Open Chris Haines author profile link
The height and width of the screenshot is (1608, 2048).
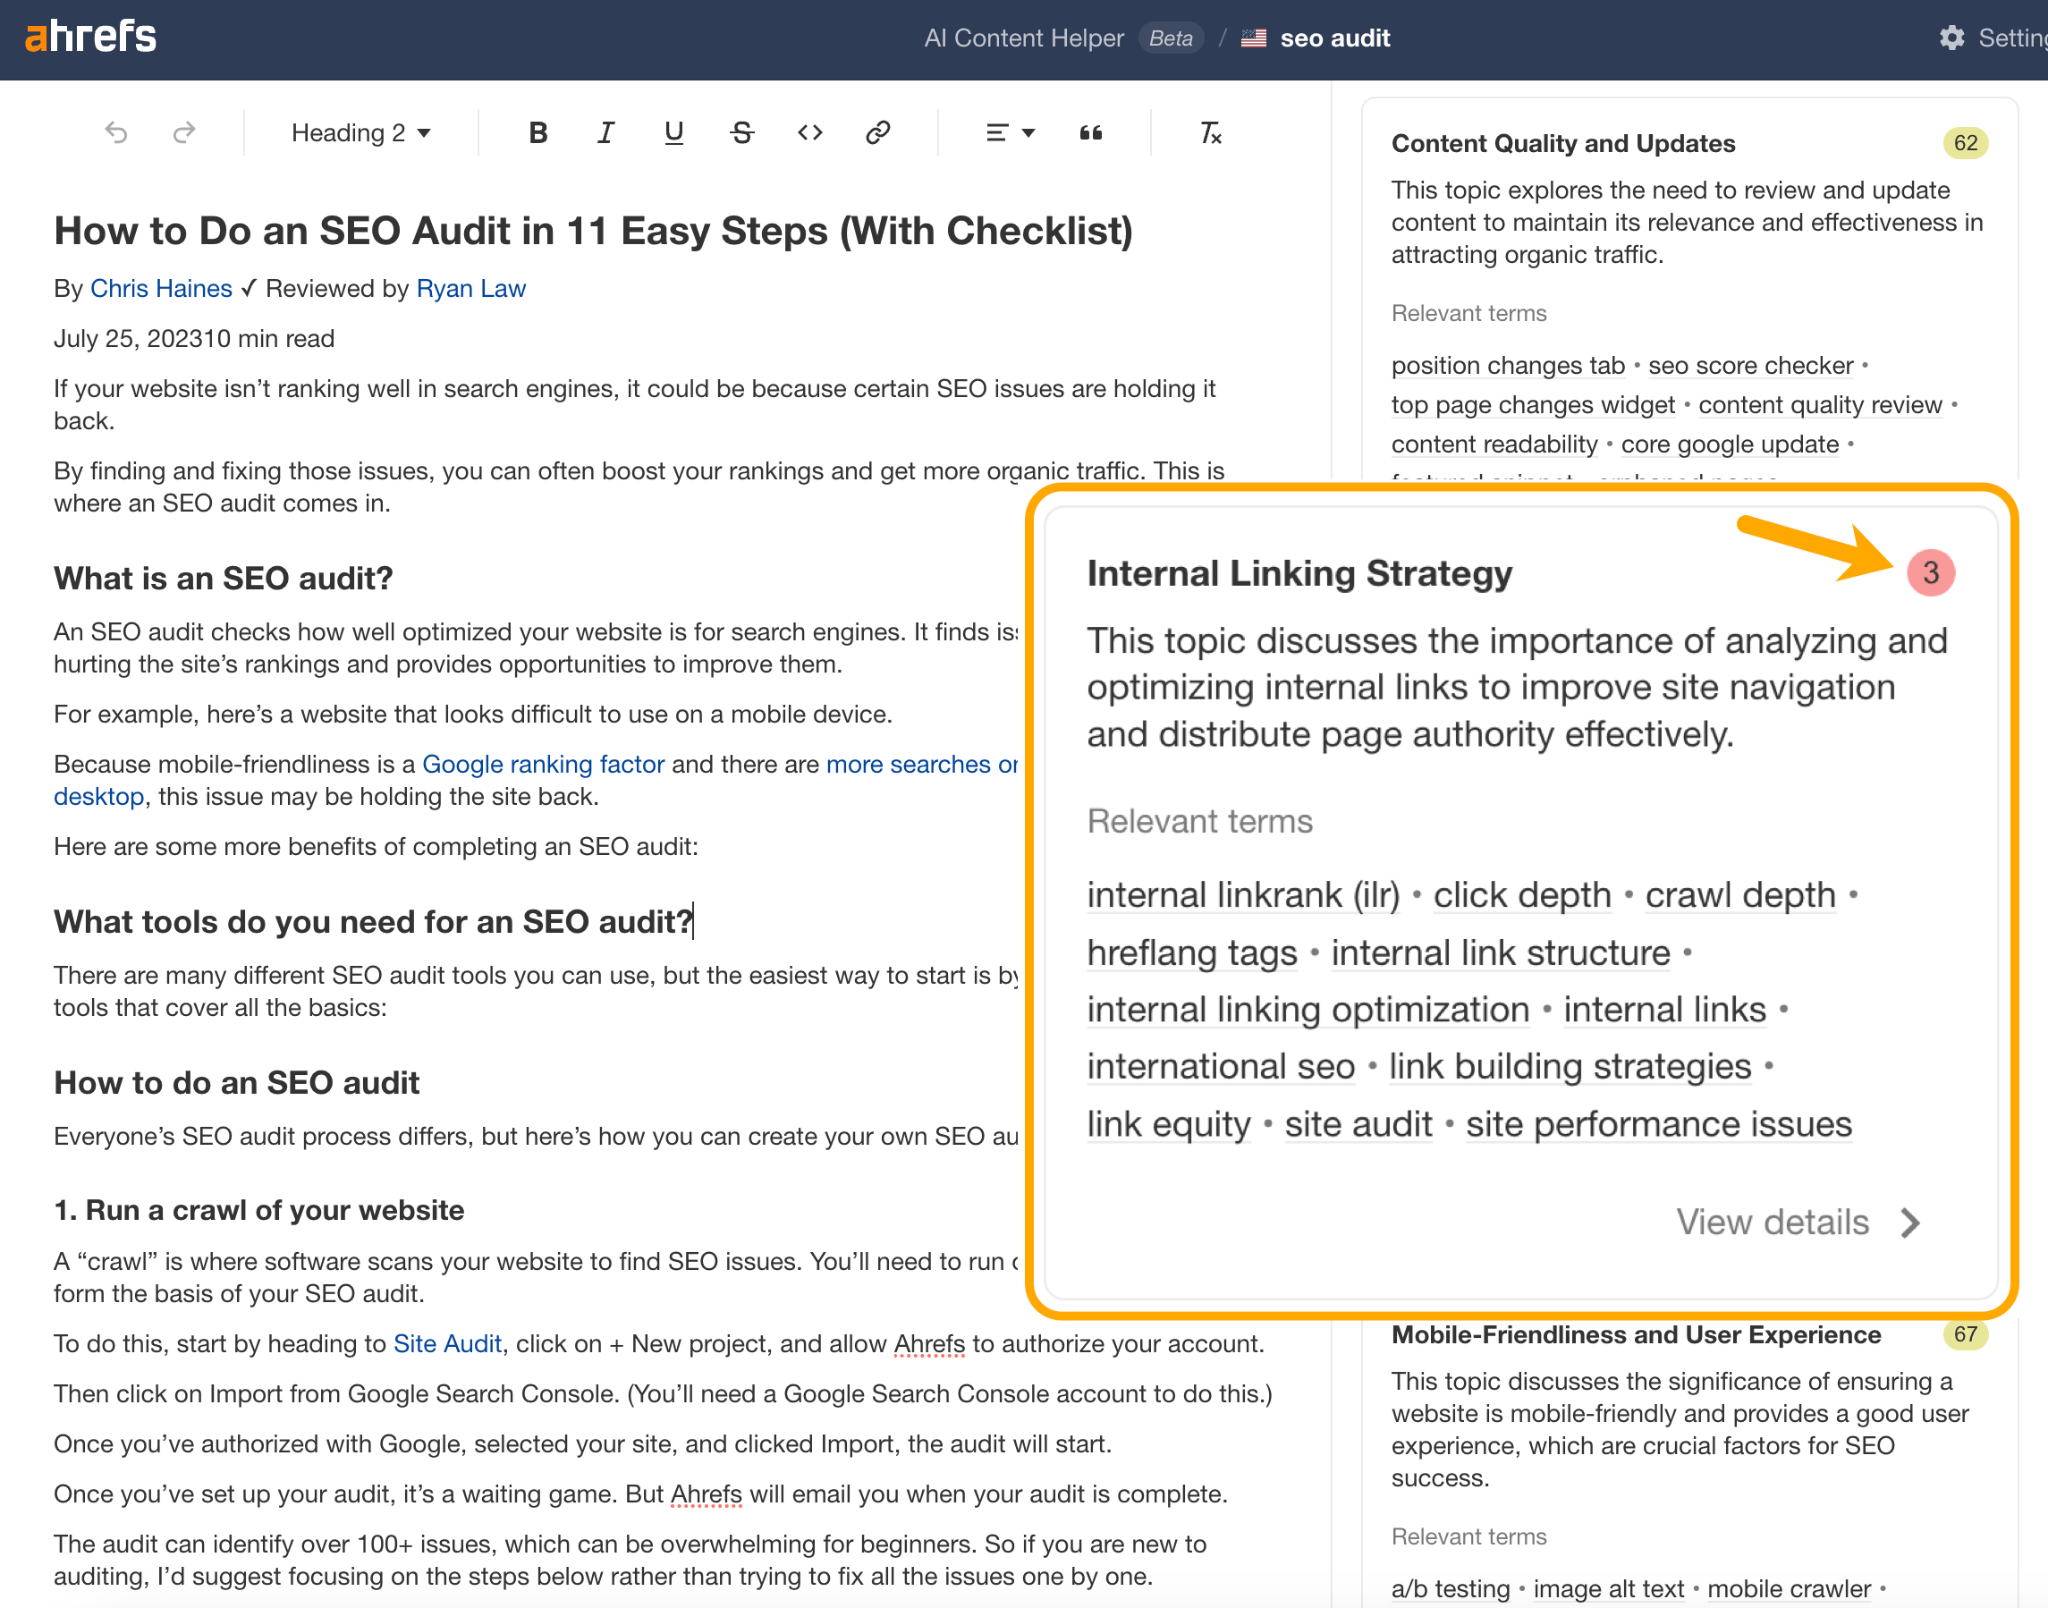(161, 288)
